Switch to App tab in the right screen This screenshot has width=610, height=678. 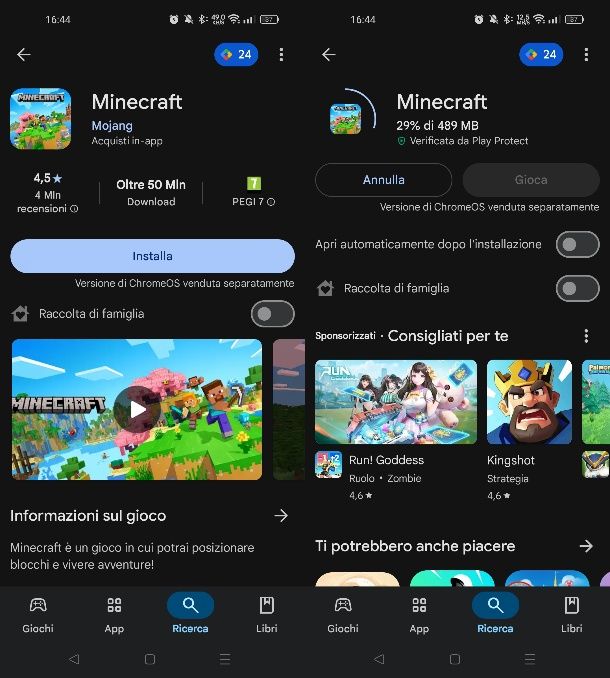click(x=419, y=615)
